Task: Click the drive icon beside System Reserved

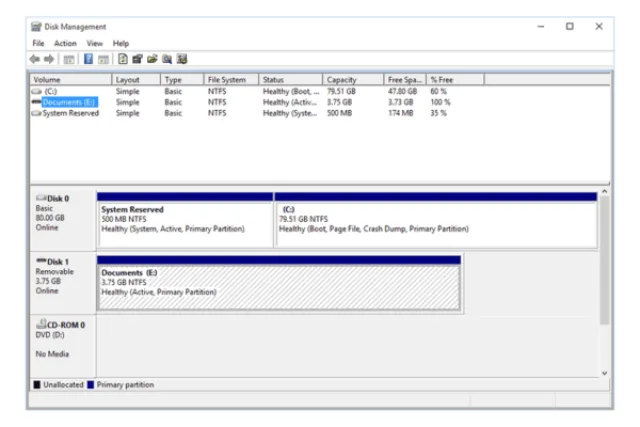Action: [x=37, y=113]
